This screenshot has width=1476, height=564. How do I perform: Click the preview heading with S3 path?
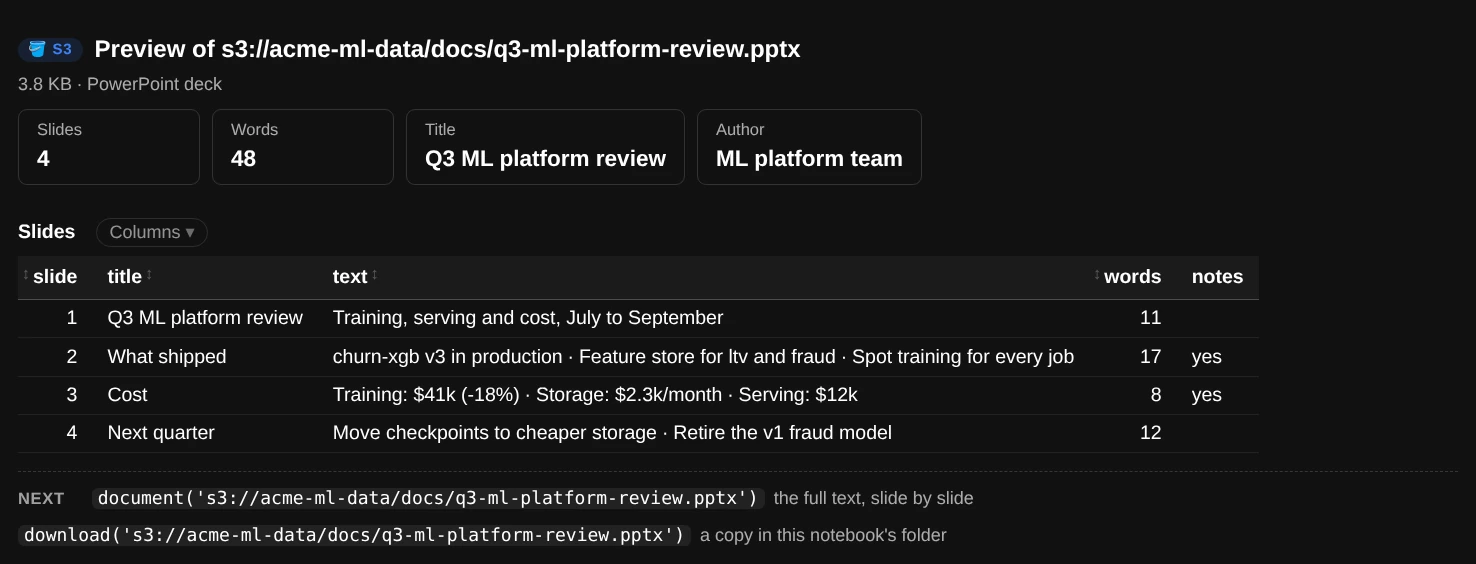[x=447, y=49]
